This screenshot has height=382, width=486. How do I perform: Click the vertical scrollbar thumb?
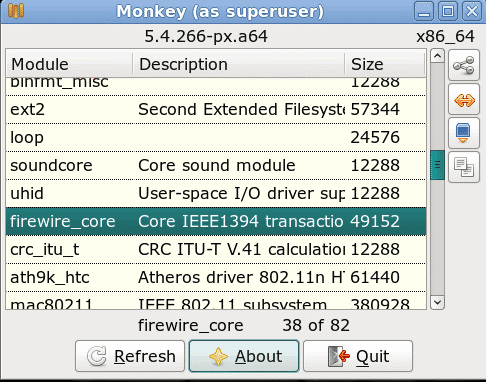[437, 165]
